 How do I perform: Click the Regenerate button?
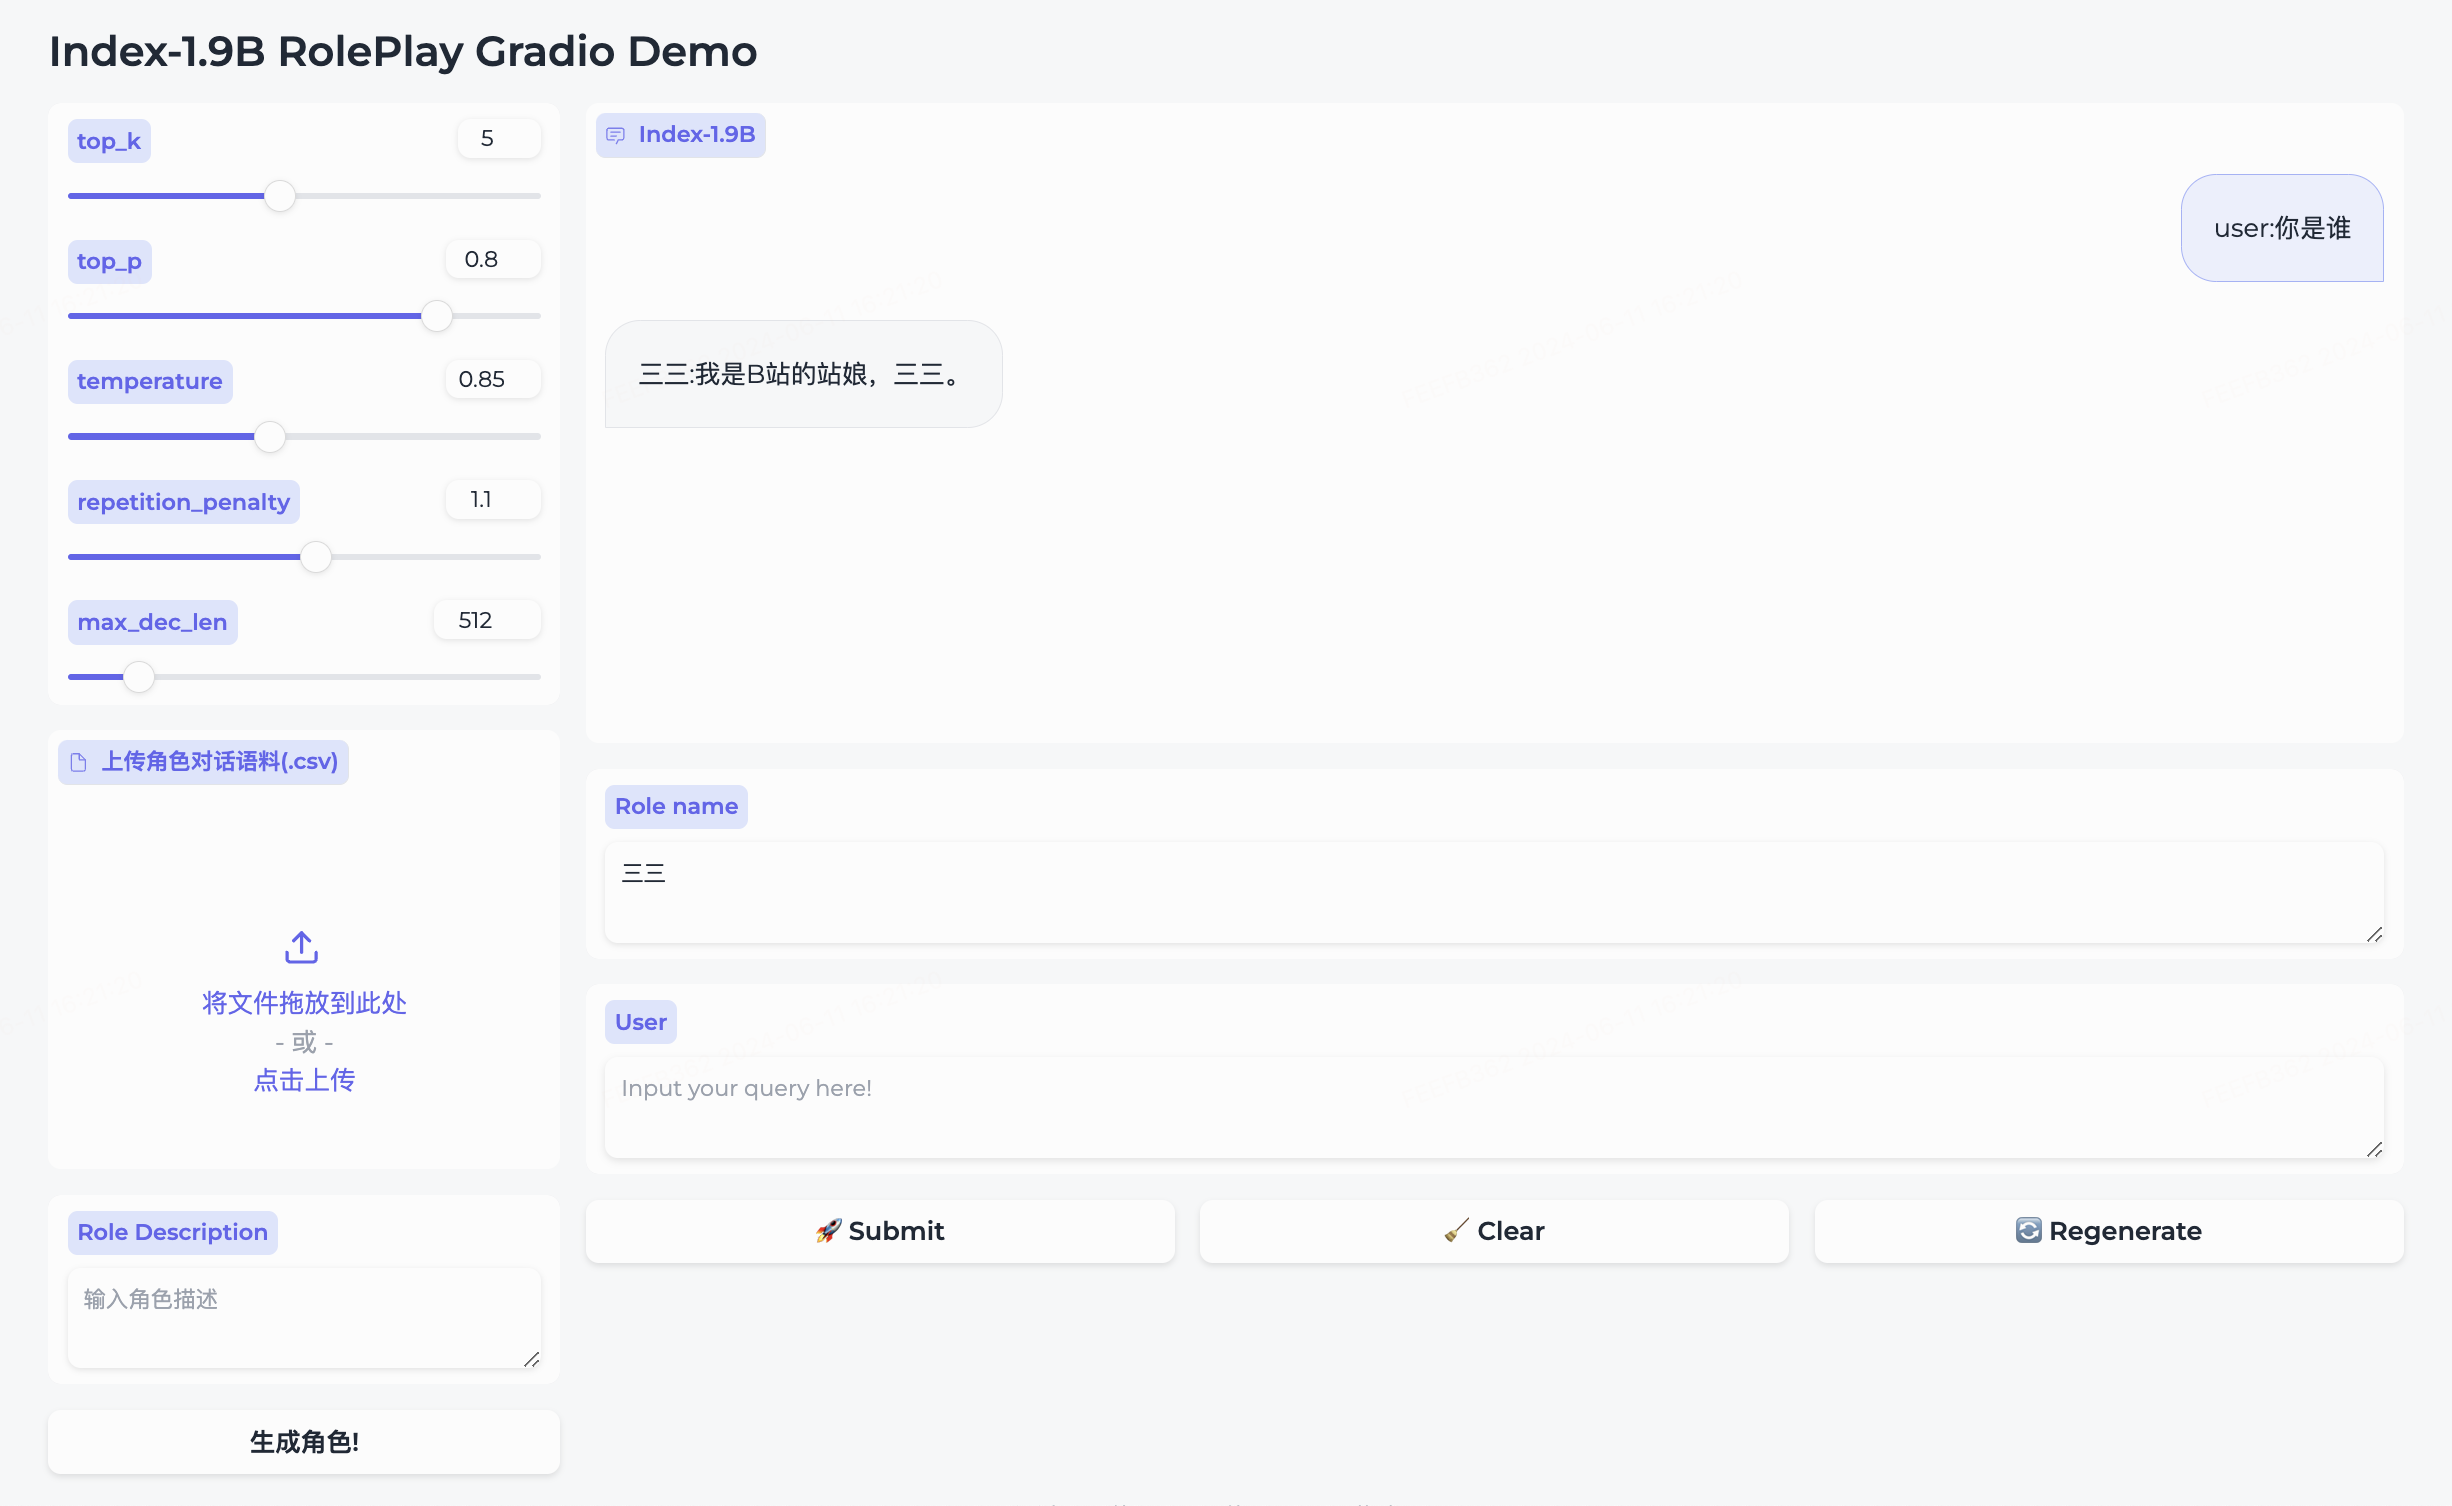point(2108,1231)
